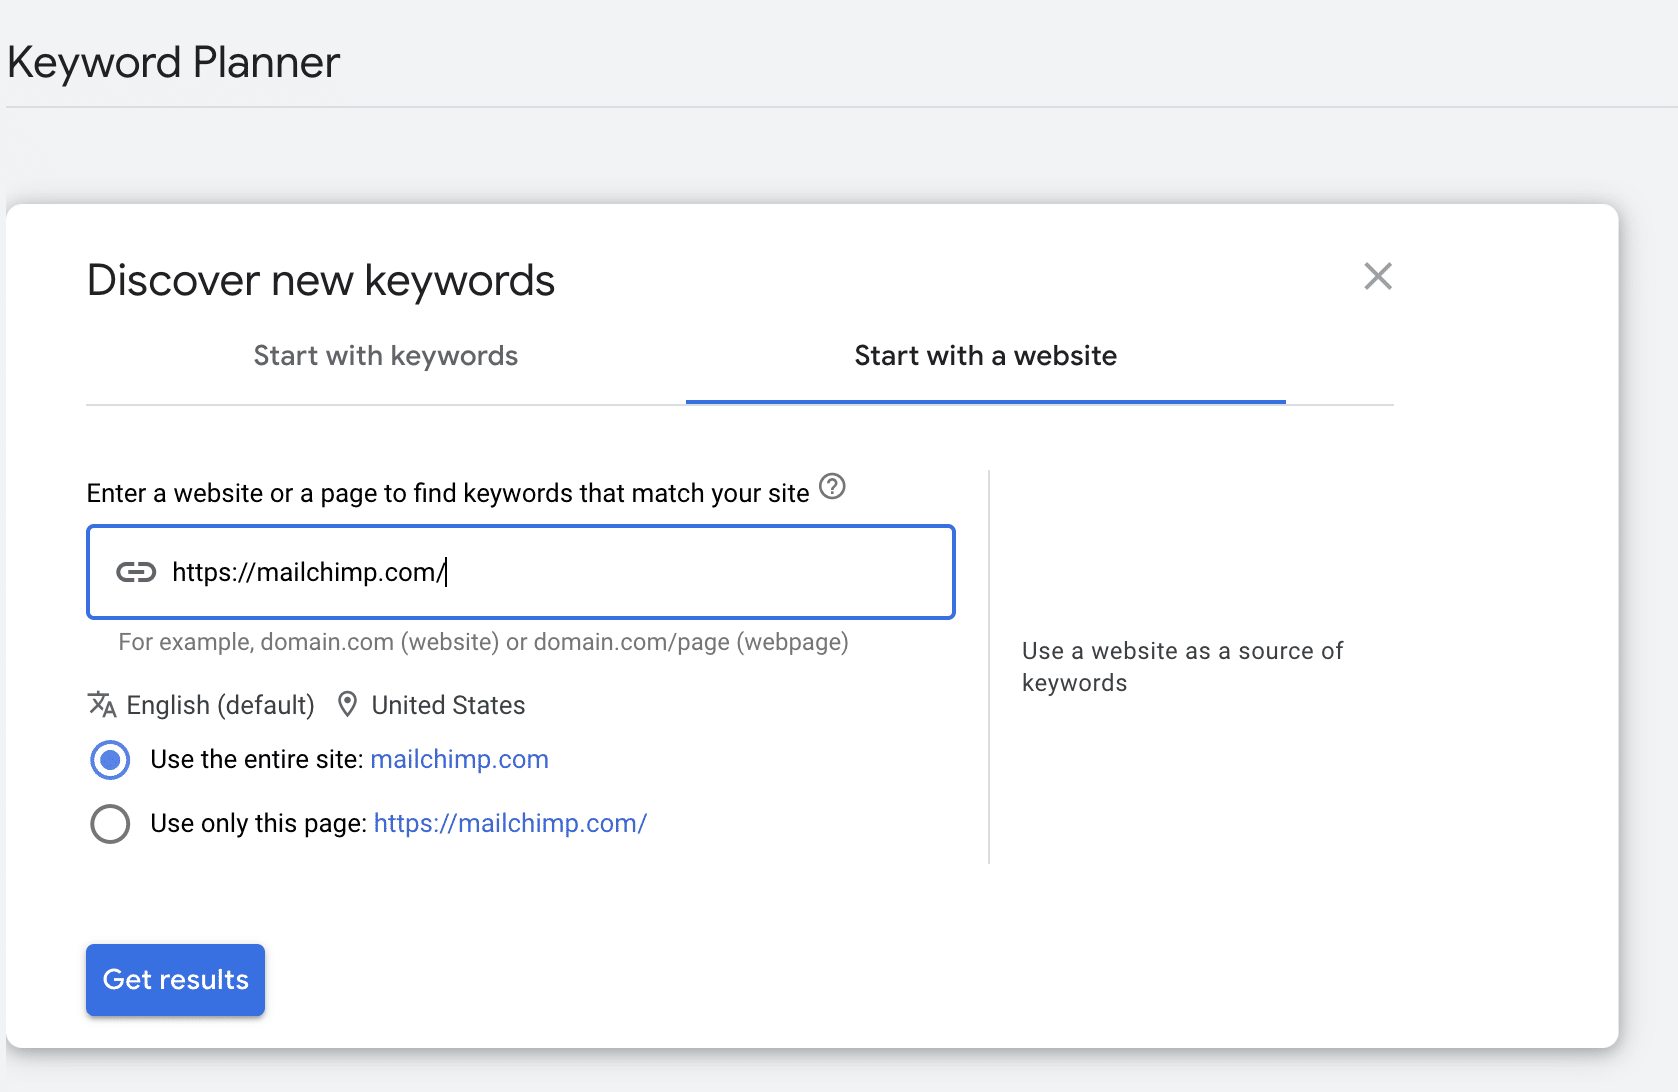
Task: Change the English (default) language setting
Action: click(x=220, y=705)
